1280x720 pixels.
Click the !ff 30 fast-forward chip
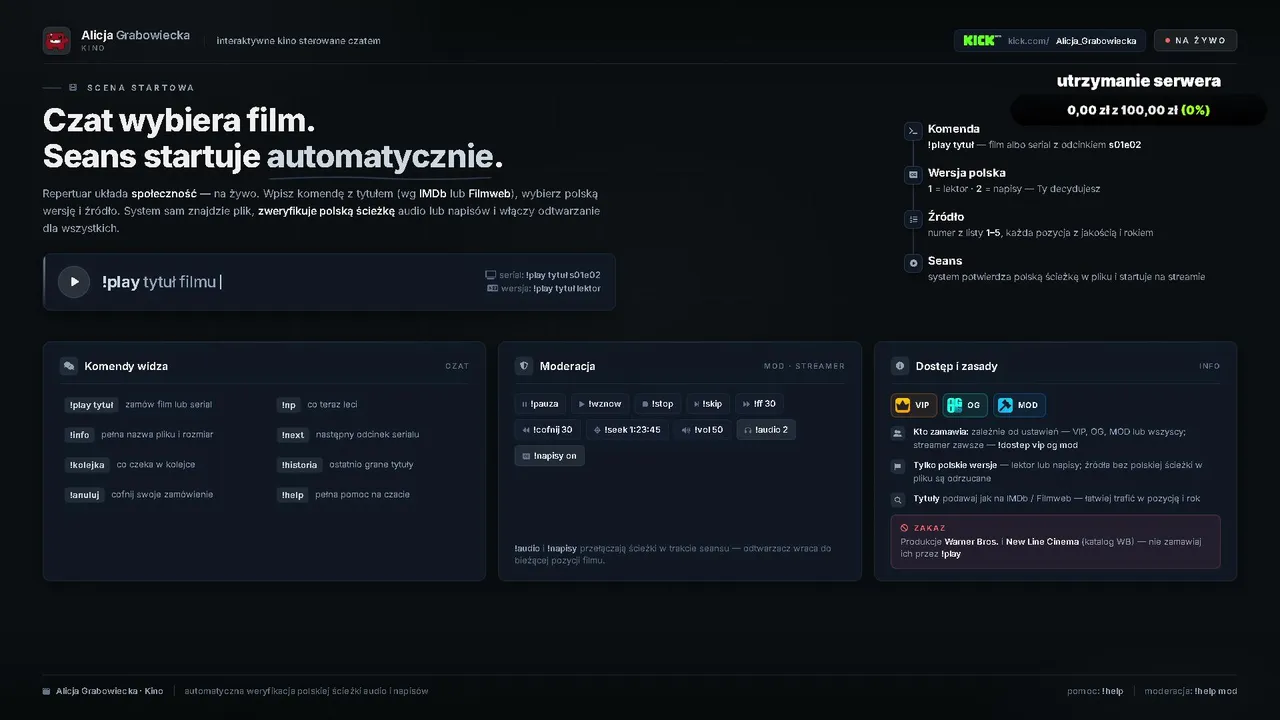[x=759, y=404]
